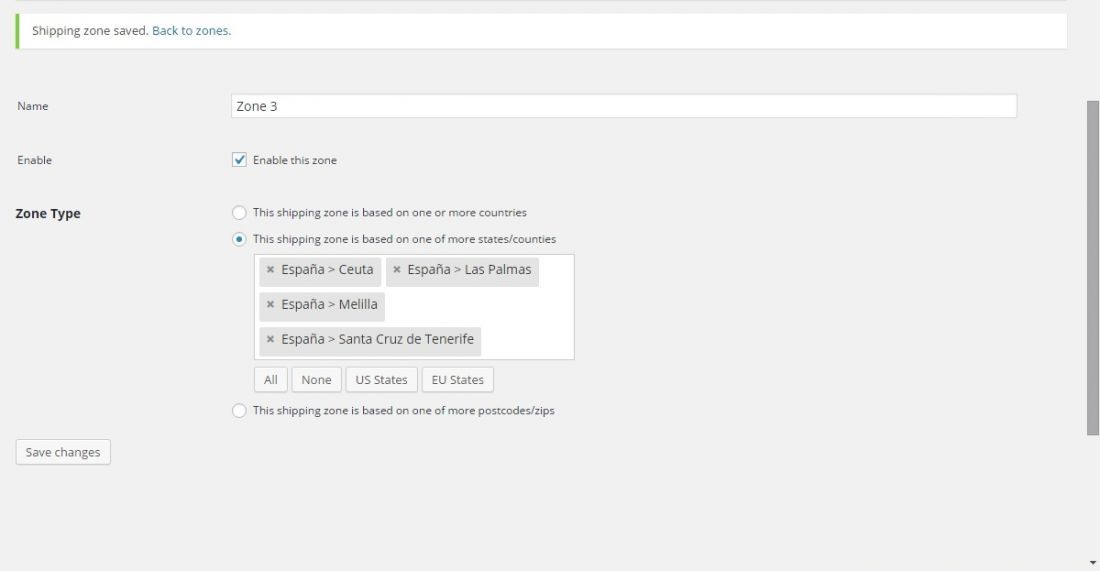Click the EU States button
1100x571 pixels.
(x=457, y=379)
